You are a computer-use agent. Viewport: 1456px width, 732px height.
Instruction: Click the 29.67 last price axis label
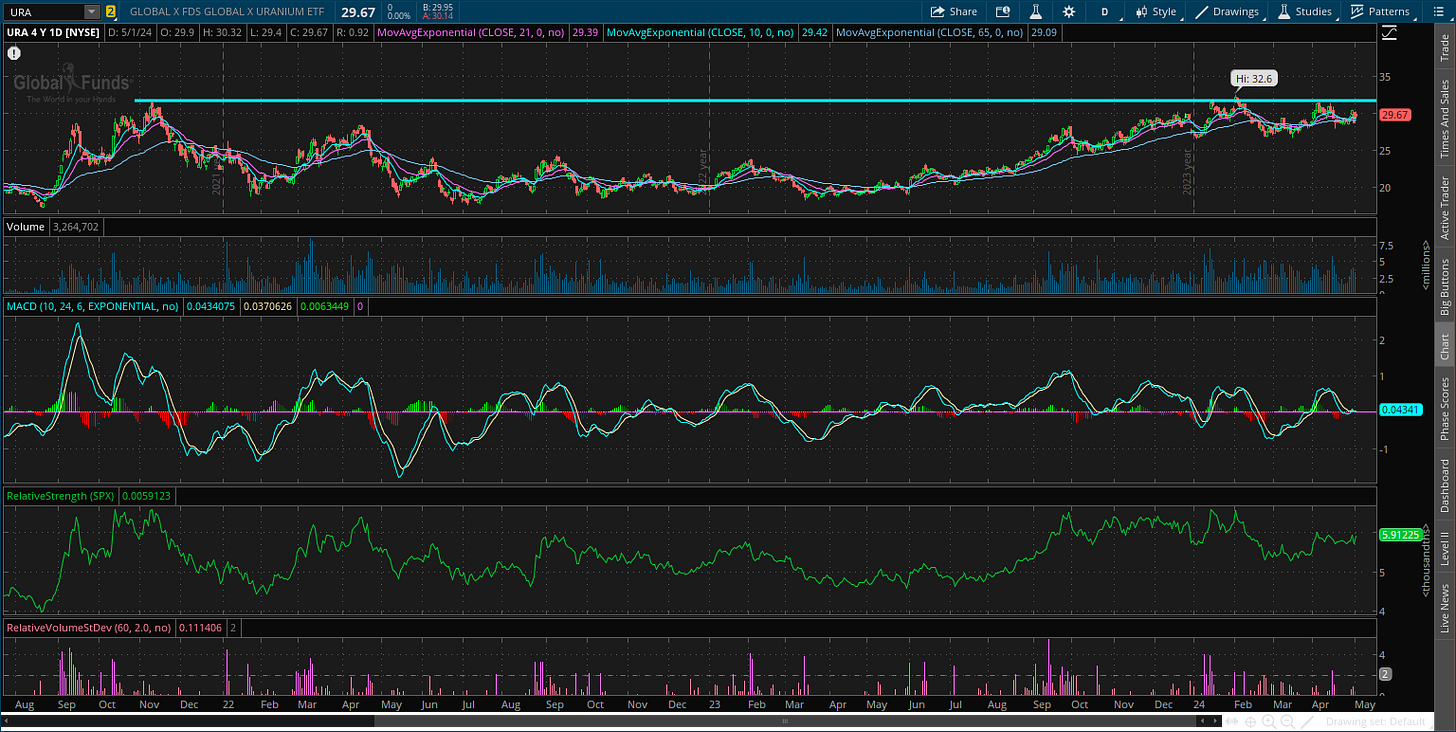coord(1394,116)
